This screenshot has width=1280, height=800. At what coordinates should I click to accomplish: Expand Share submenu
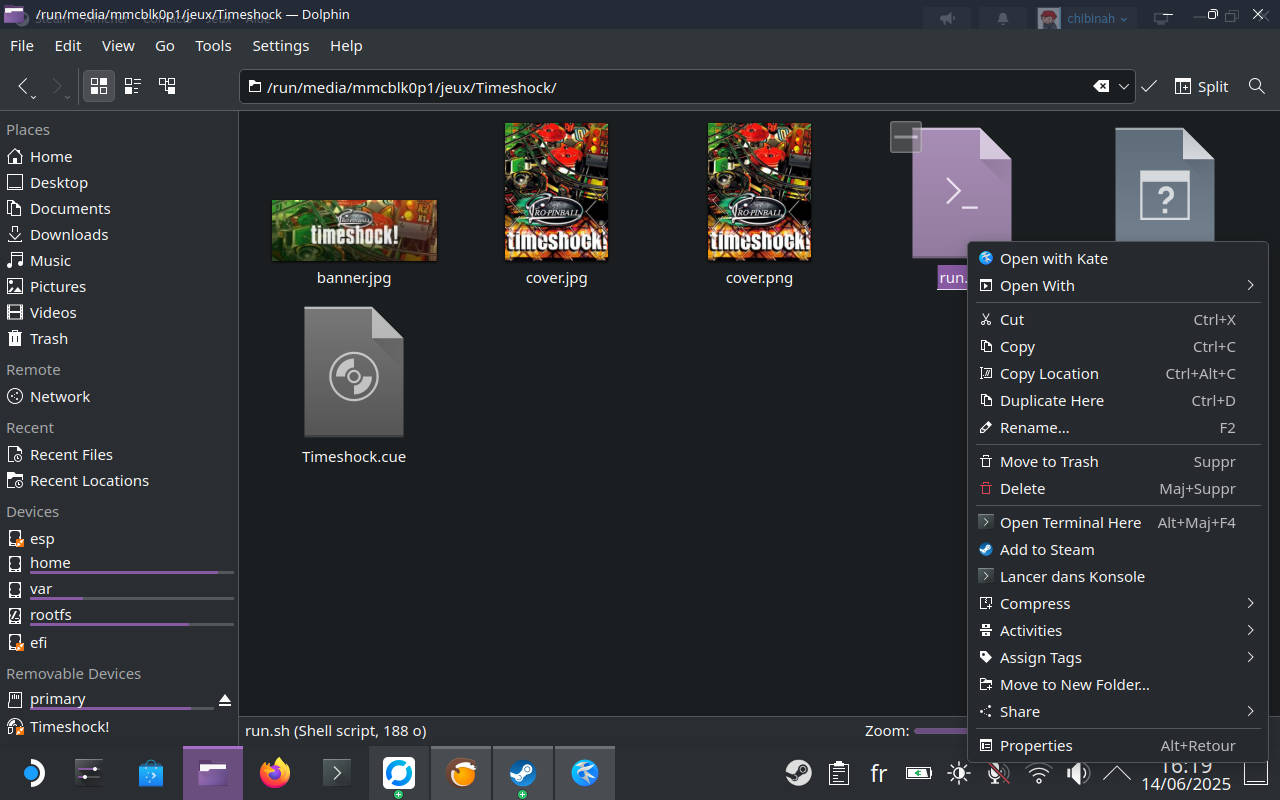coord(1117,712)
